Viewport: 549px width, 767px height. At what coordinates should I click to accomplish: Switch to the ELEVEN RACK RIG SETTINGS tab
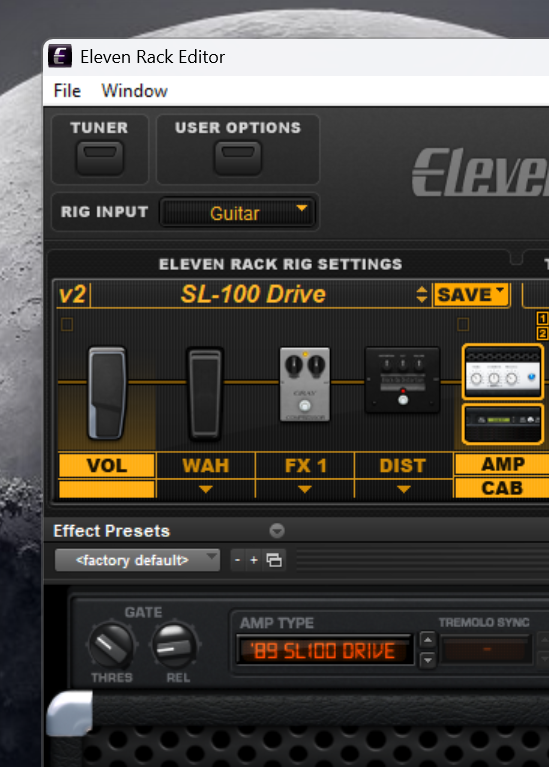[x=280, y=264]
